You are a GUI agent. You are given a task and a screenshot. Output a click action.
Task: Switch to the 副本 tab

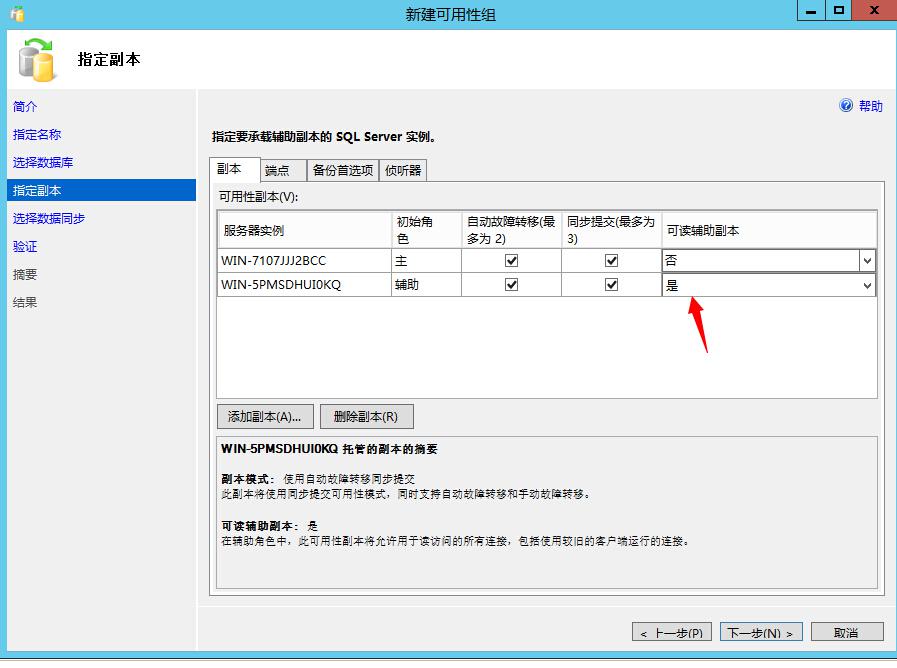[x=235, y=169]
